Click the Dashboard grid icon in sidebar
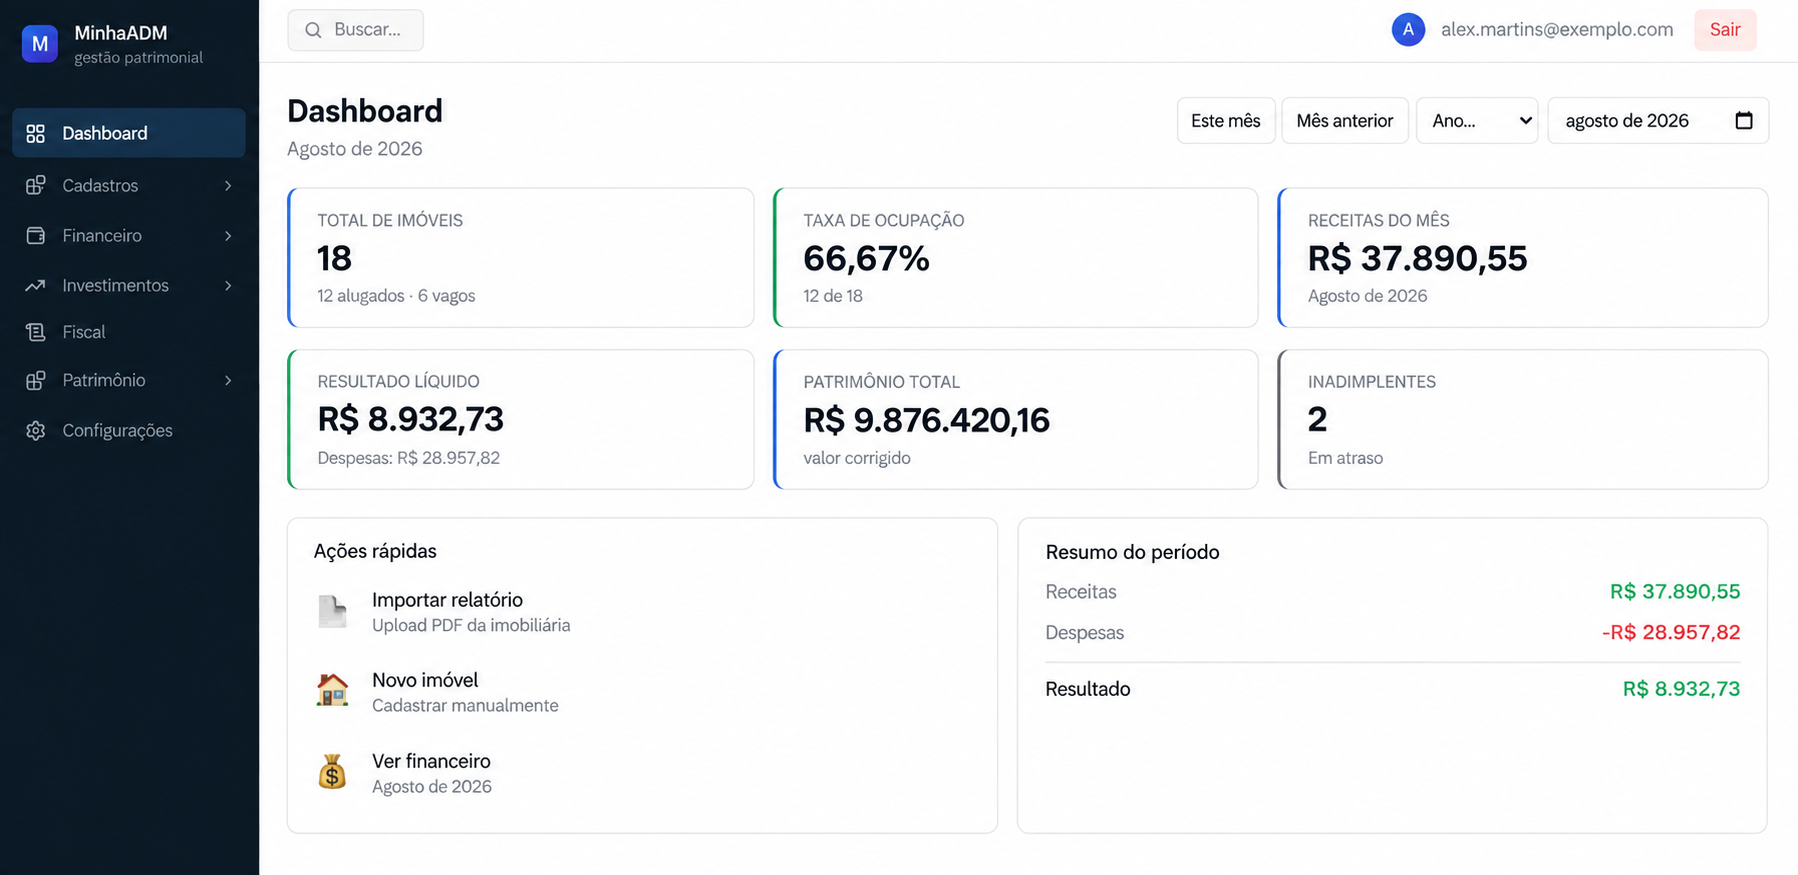Screen dimensions: 1798x875 36,133
